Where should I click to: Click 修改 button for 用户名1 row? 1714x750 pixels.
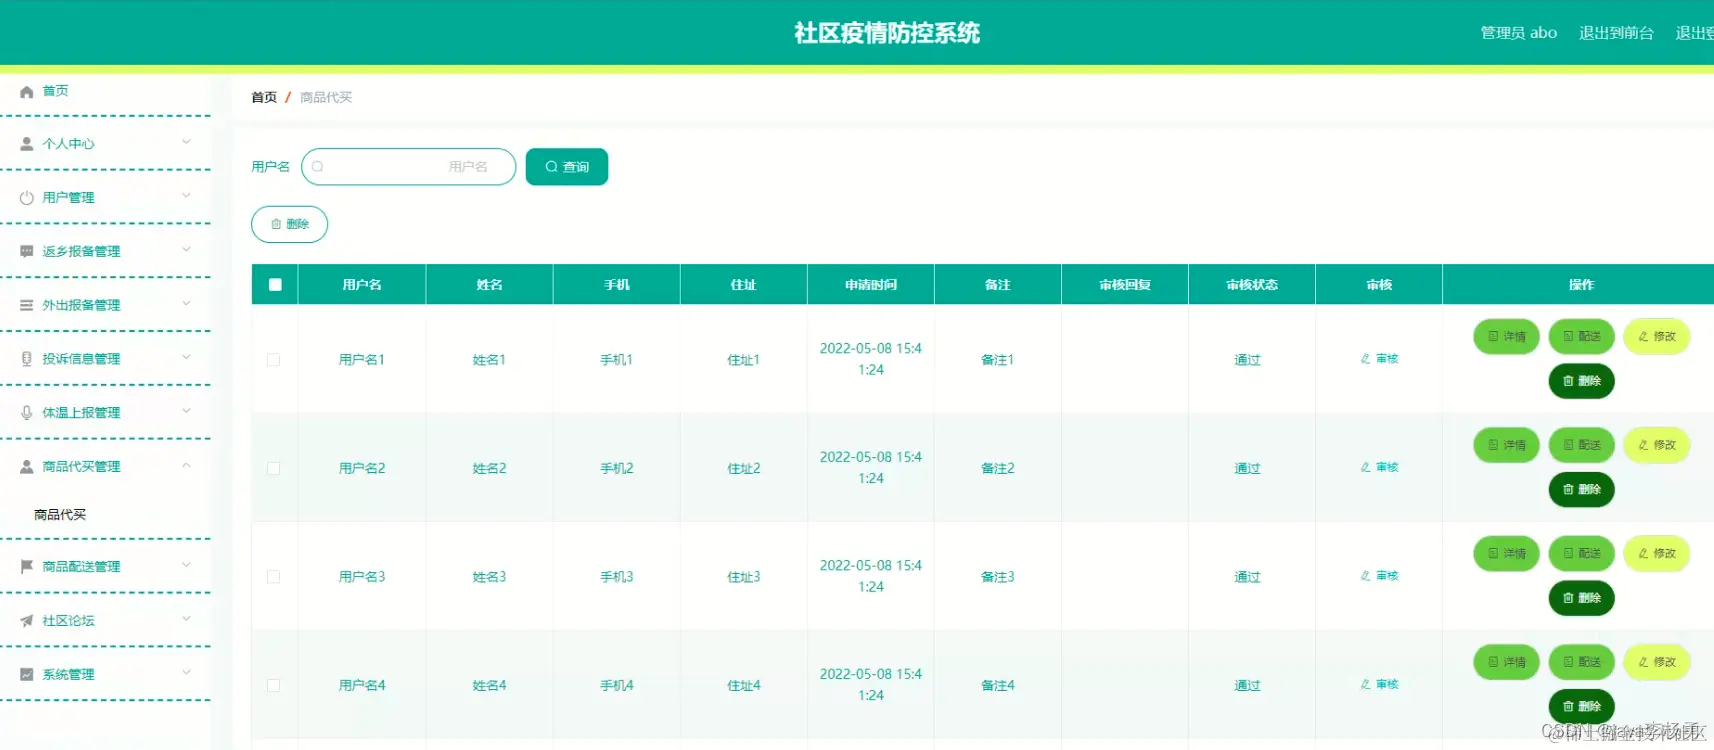(1656, 337)
